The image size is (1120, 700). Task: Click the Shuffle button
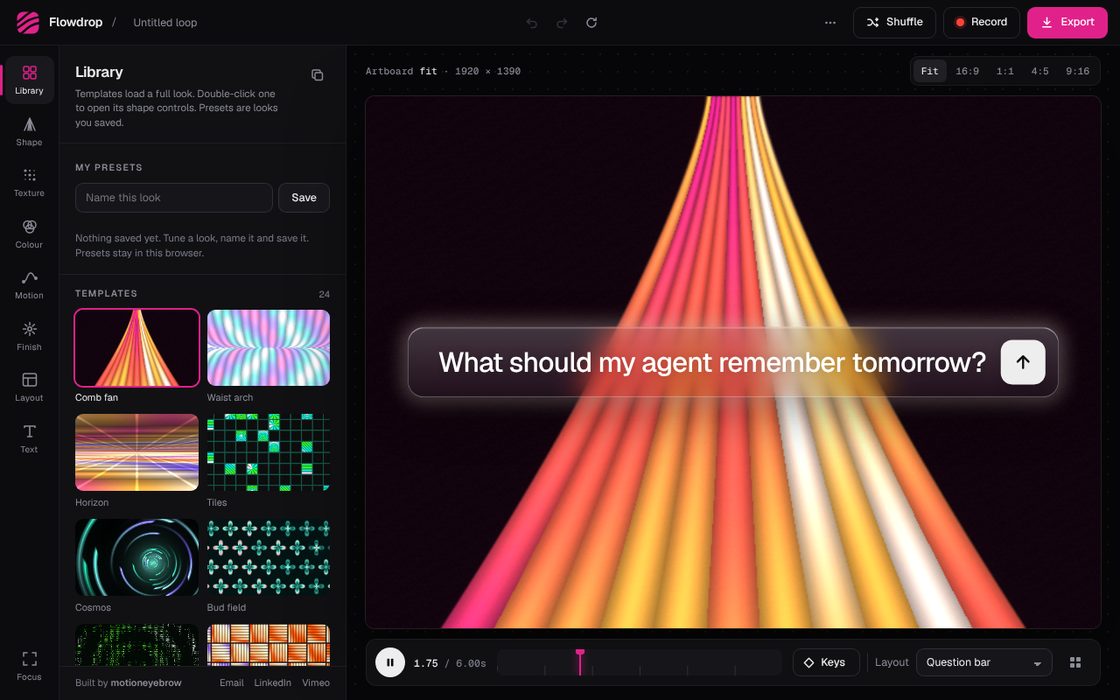(894, 22)
